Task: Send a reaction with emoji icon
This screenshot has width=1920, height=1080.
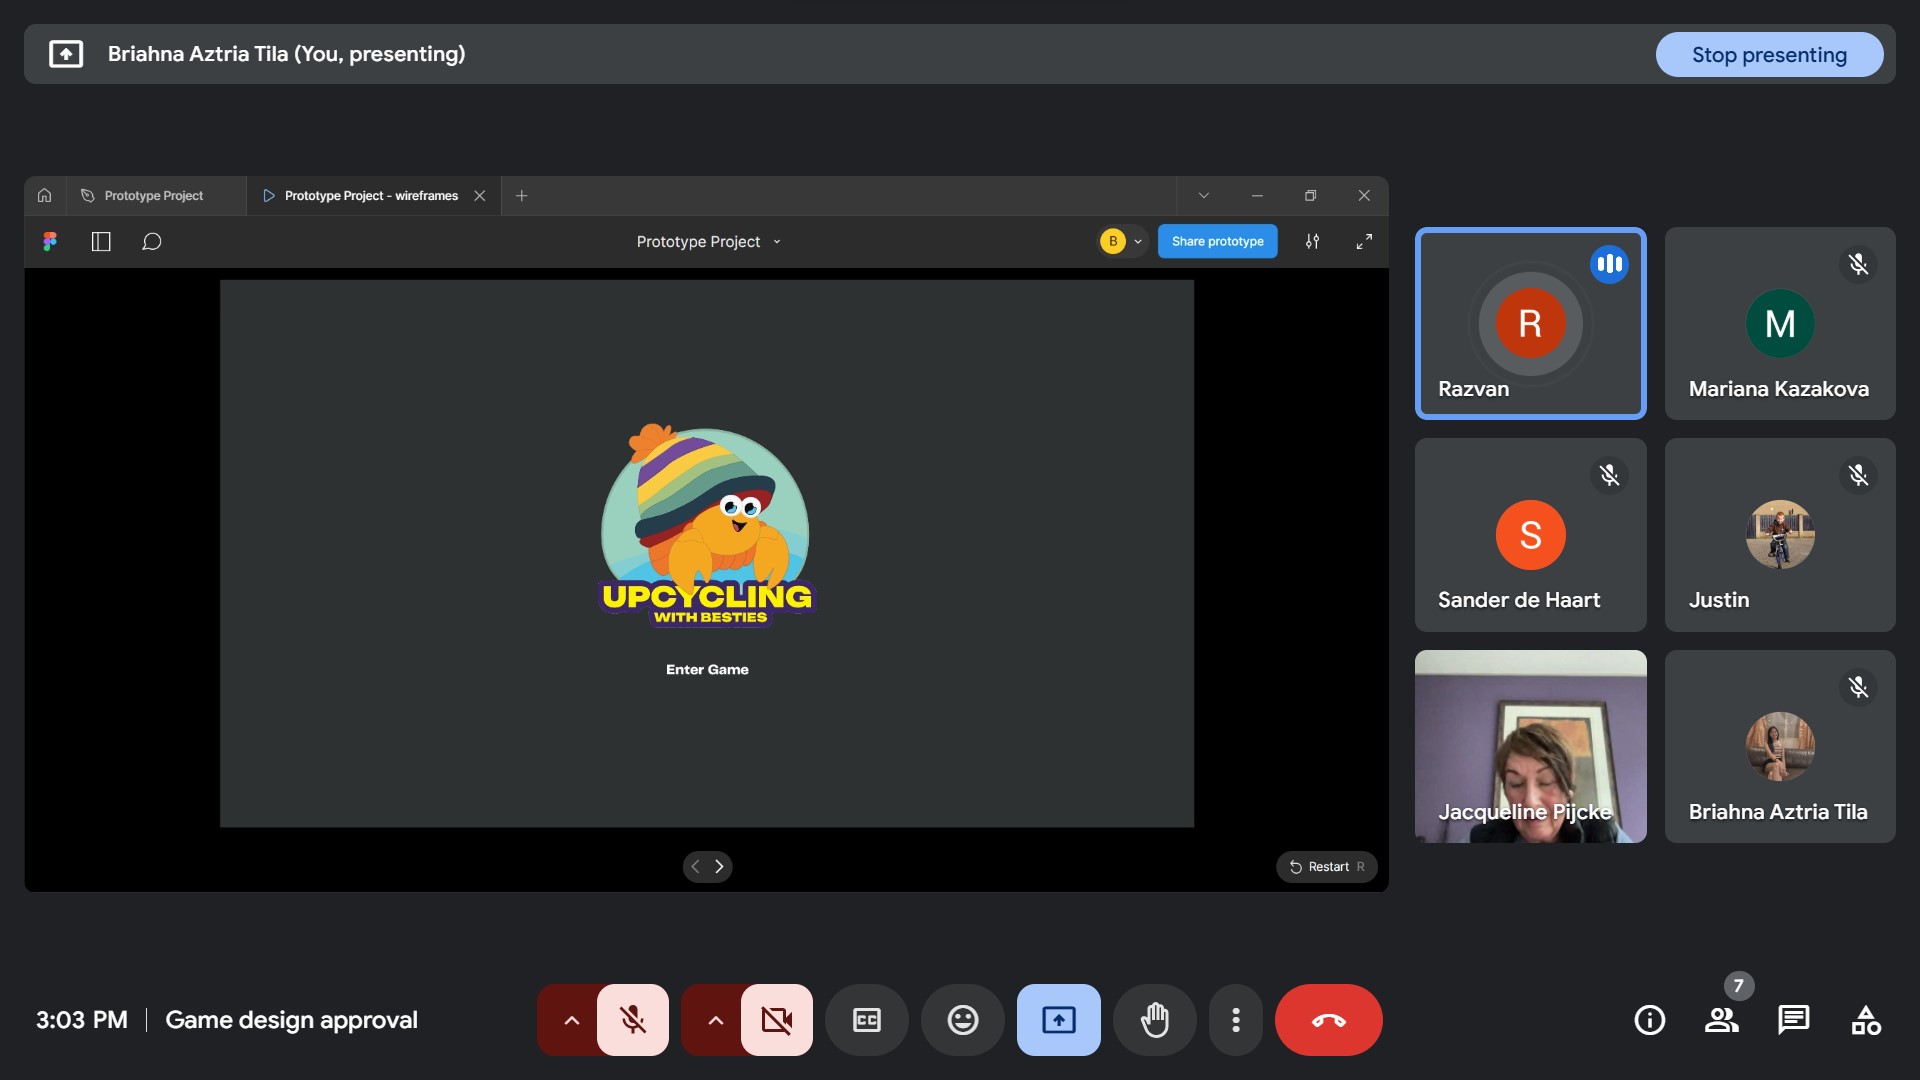Action: coord(962,1020)
